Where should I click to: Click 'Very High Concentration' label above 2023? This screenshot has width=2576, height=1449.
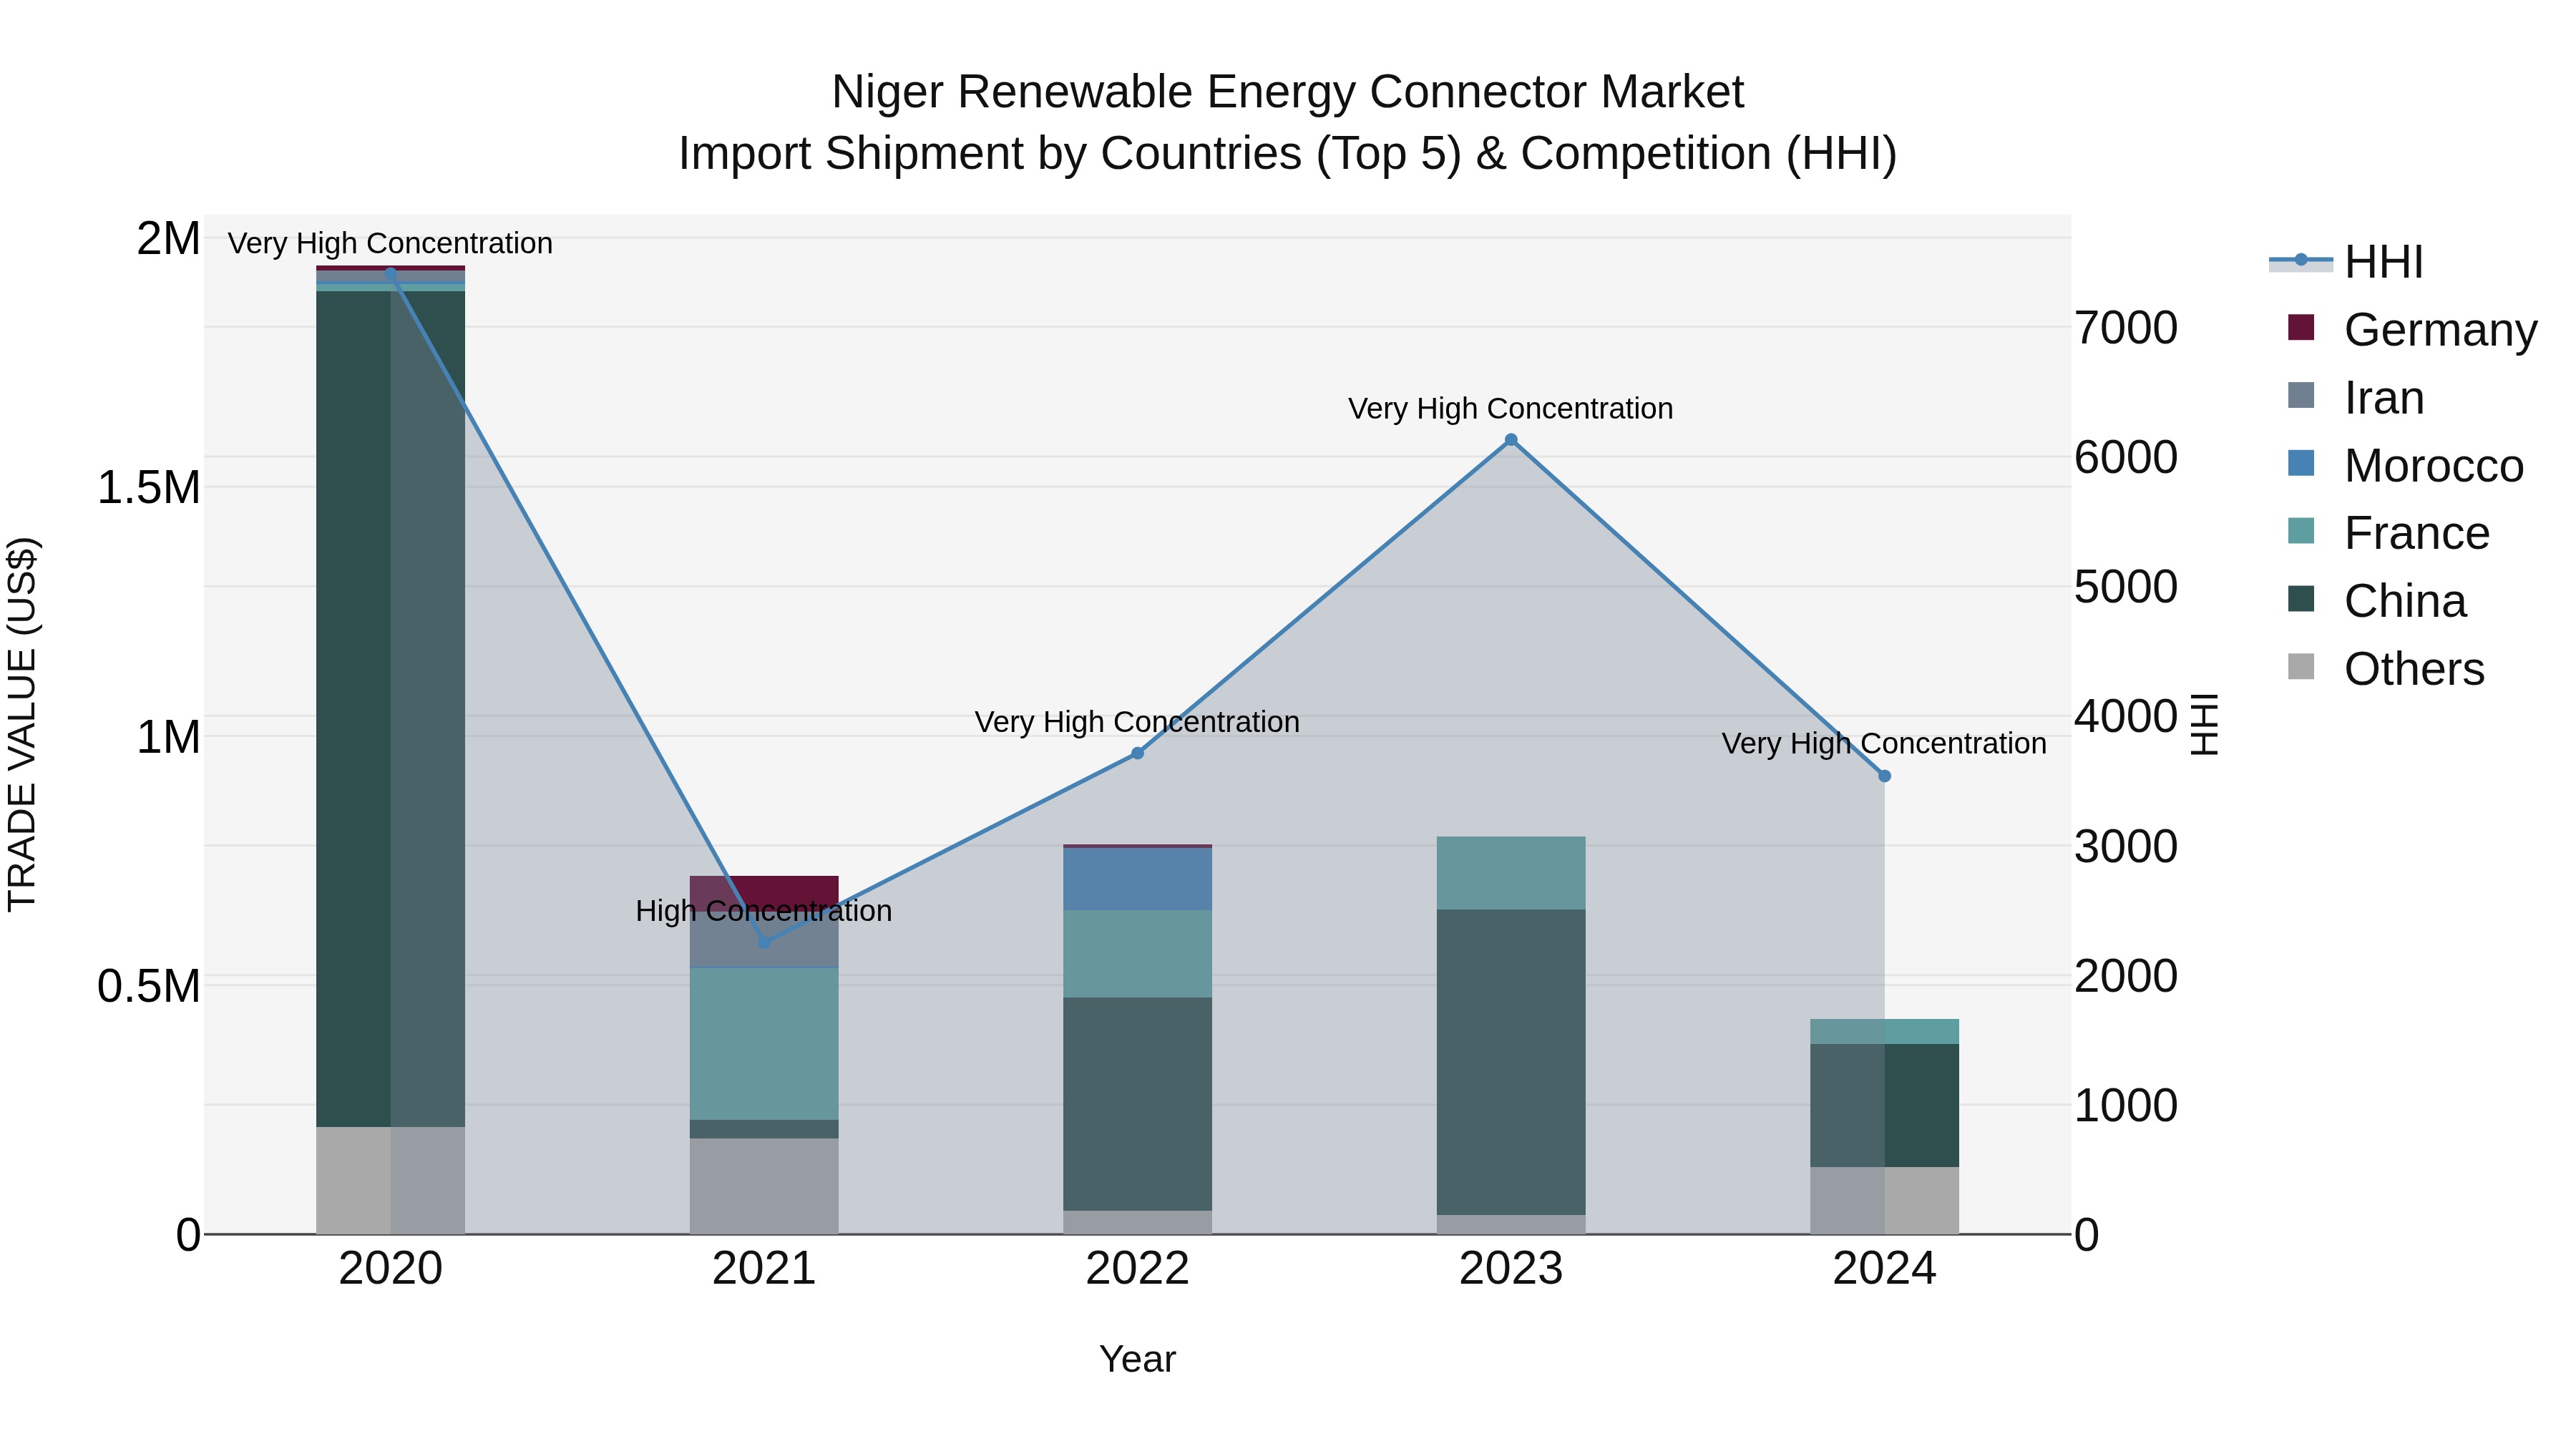(1511, 409)
